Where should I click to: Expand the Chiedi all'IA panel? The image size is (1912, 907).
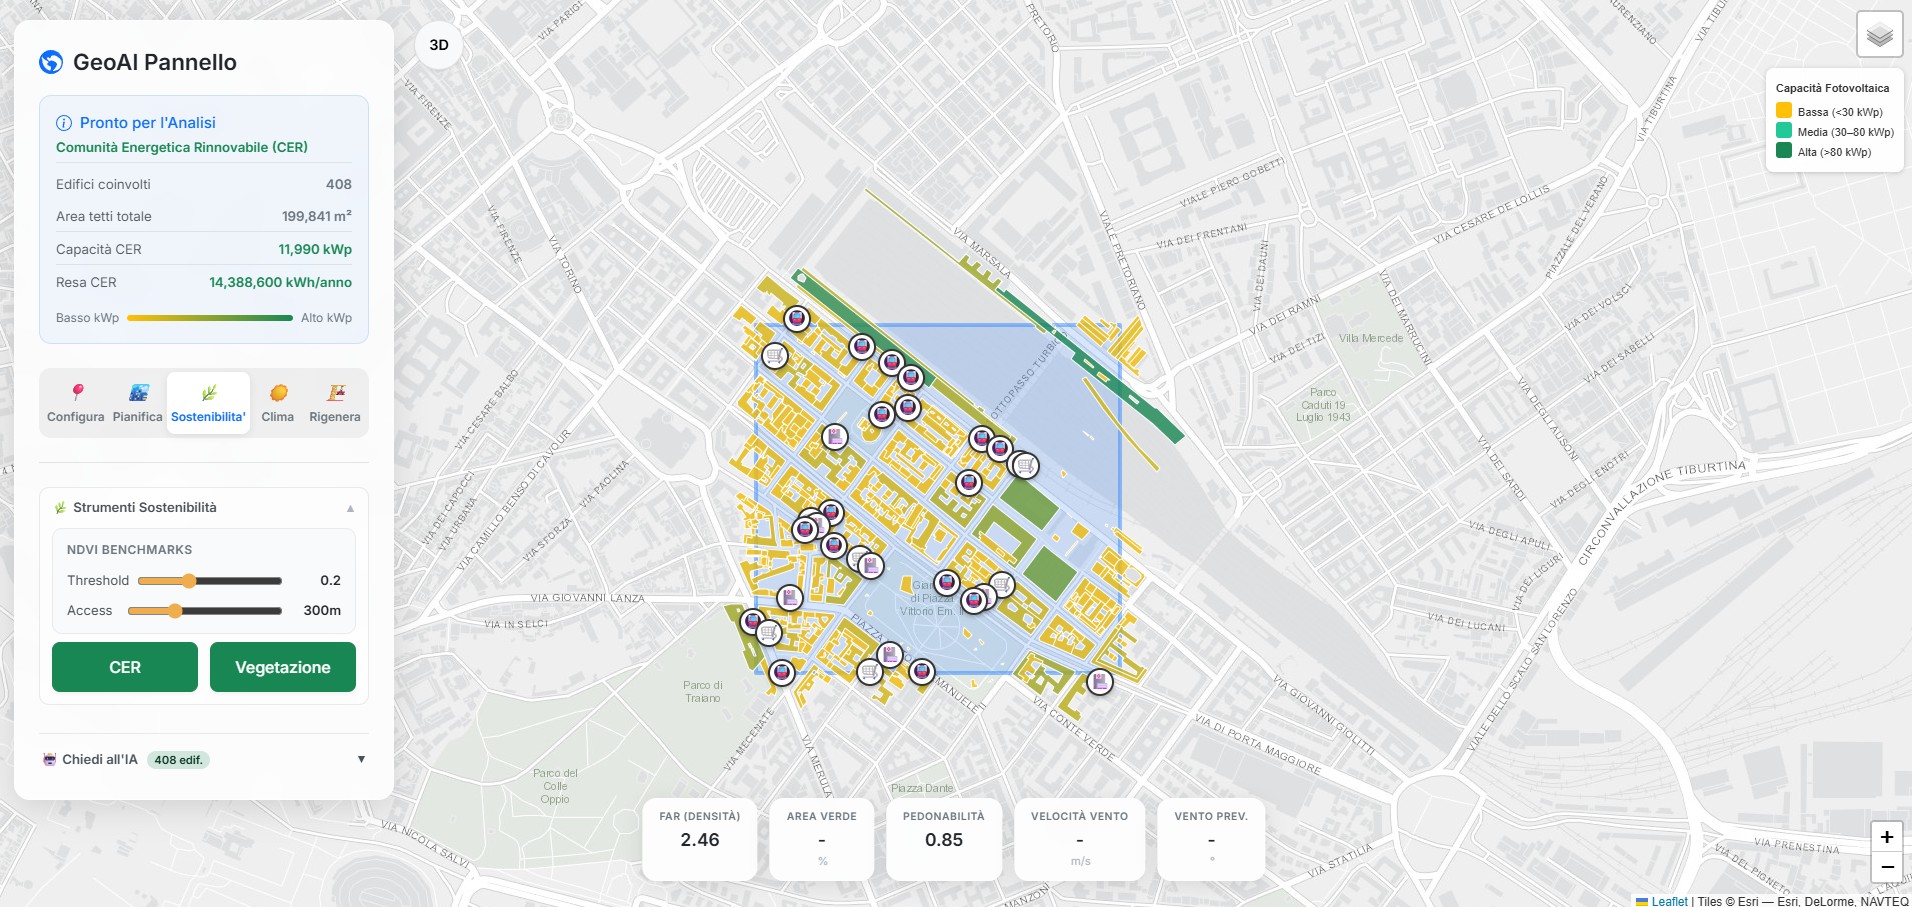(361, 760)
